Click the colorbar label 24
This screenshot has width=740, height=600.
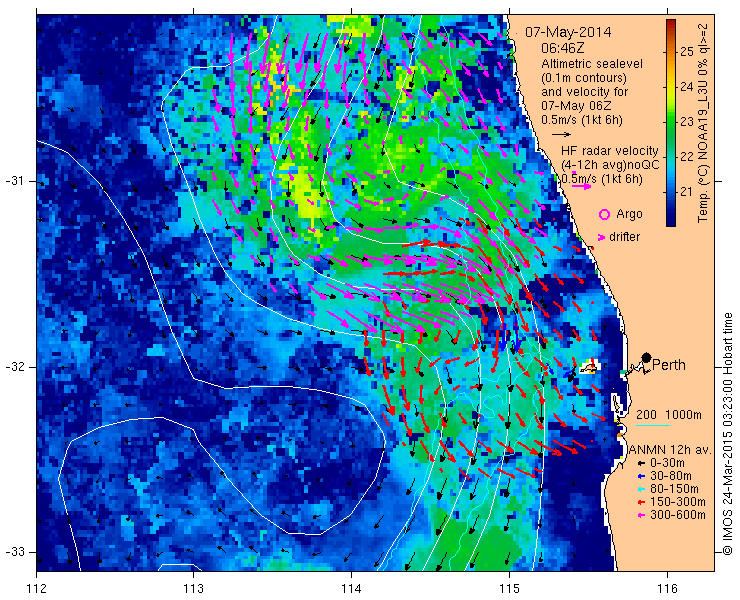(687, 87)
